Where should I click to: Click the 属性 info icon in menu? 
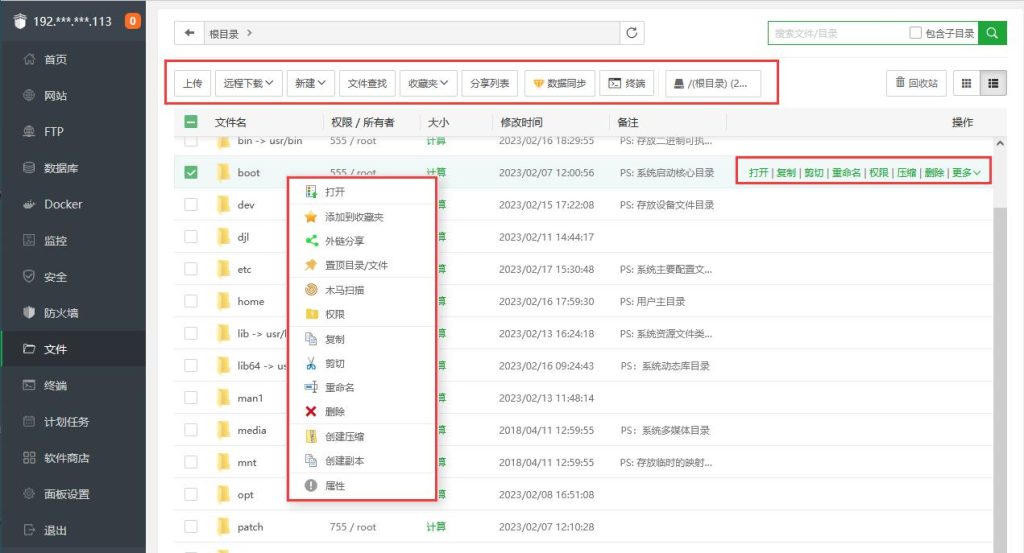[311, 485]
